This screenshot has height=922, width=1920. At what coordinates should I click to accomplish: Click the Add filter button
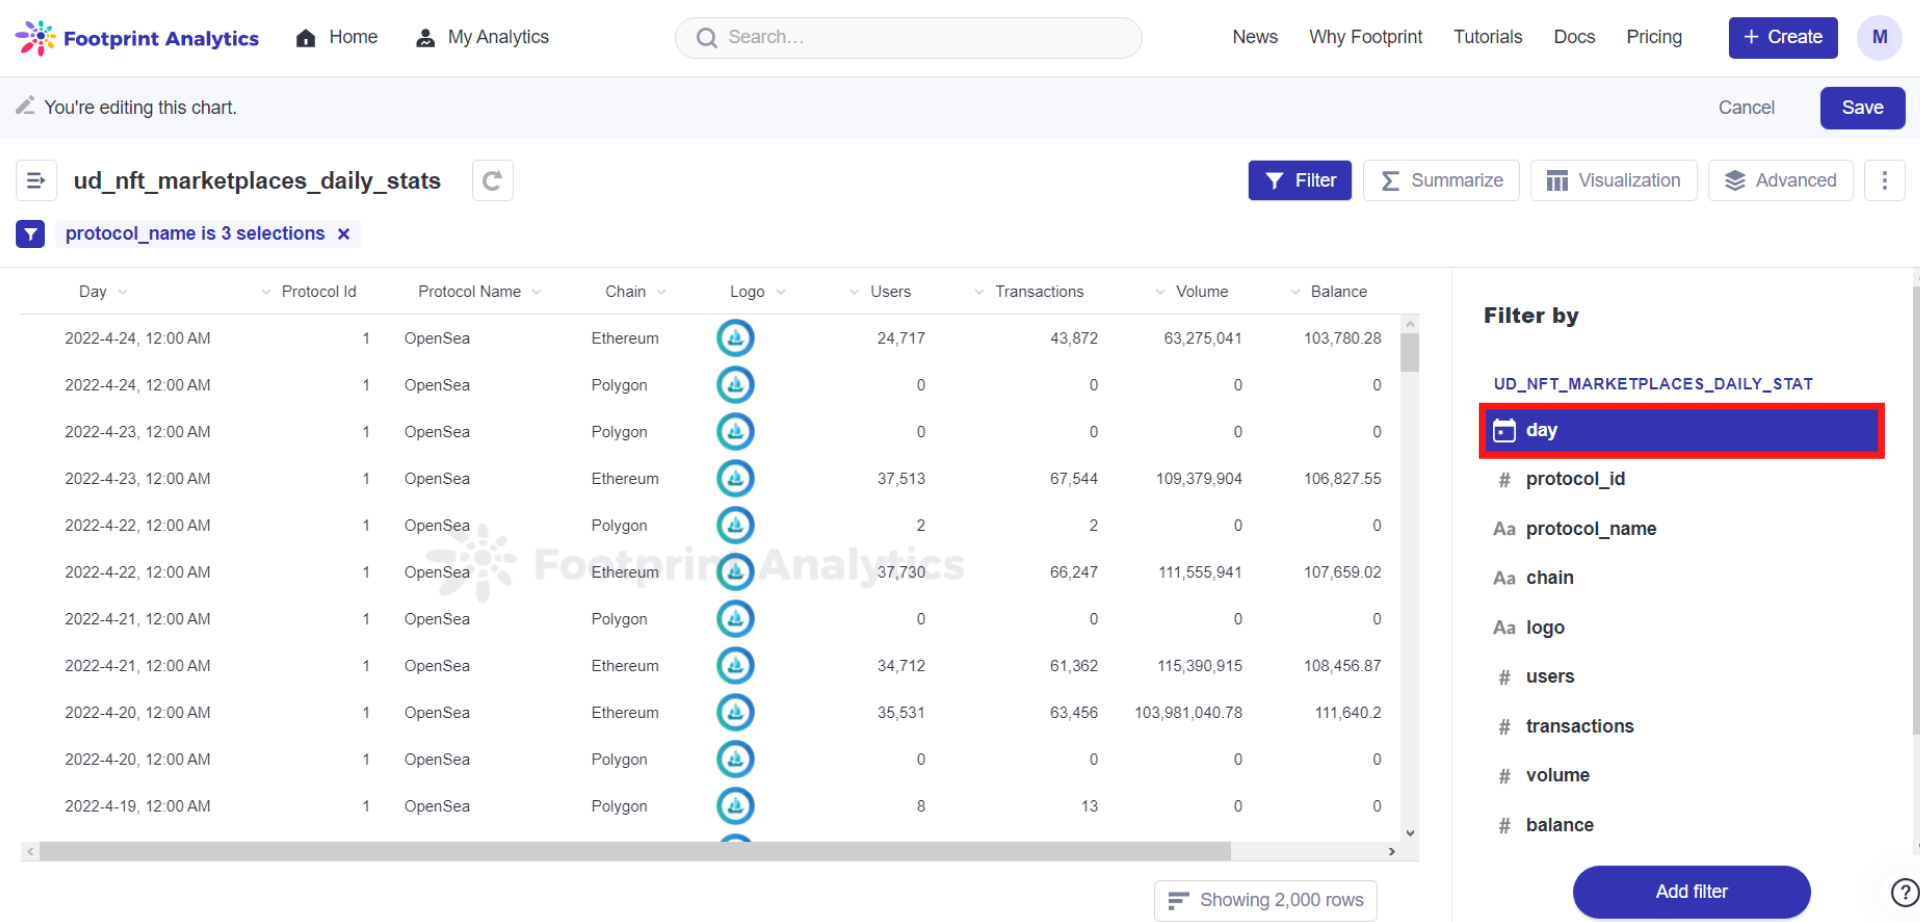1691,892
